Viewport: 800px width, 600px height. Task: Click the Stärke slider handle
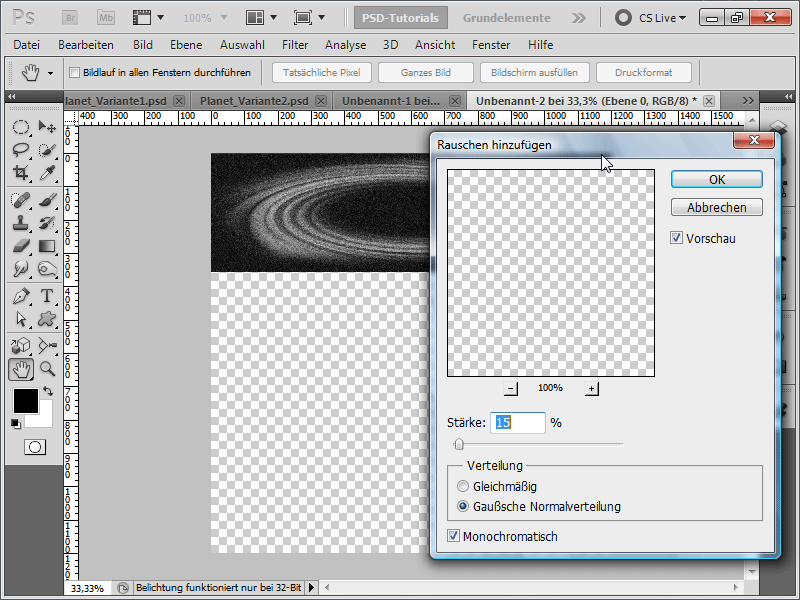click(459, 444)
